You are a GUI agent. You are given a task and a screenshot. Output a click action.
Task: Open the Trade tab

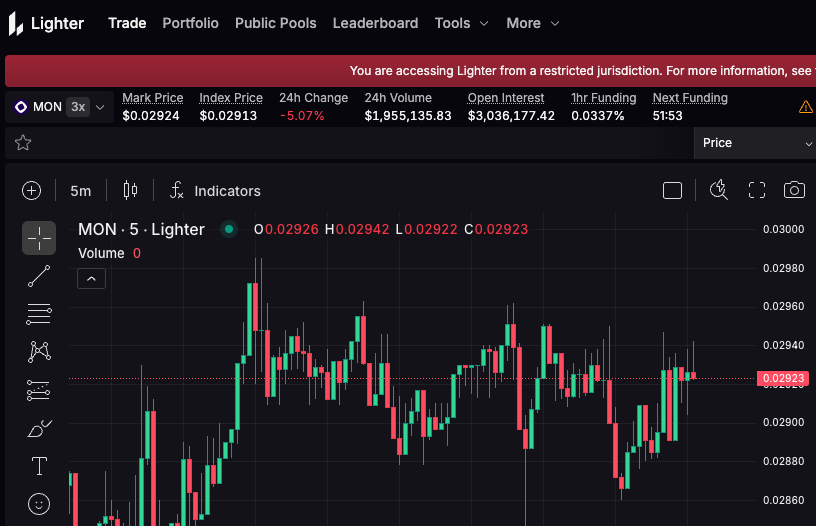(x=127, y=23)
